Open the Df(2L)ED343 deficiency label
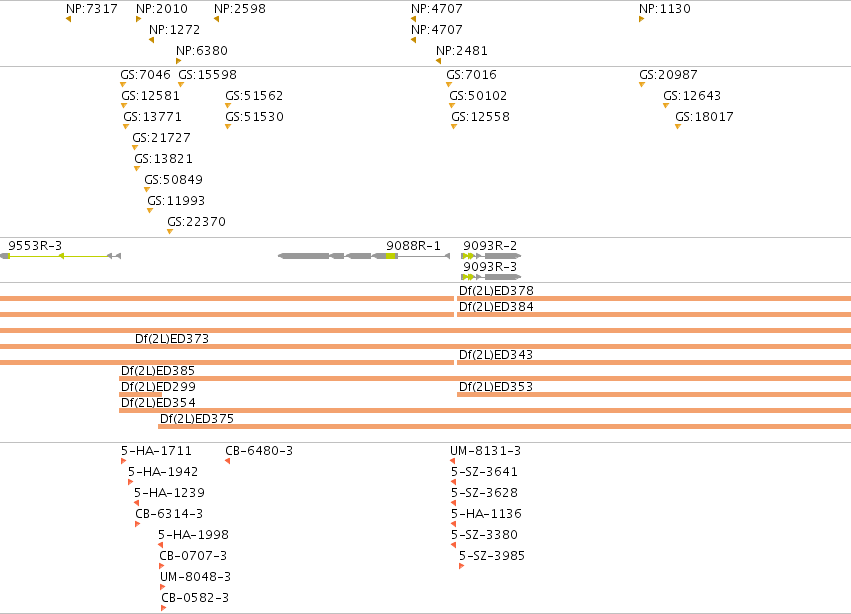Screen dimensions: 851x614 (x=496, y=355)
